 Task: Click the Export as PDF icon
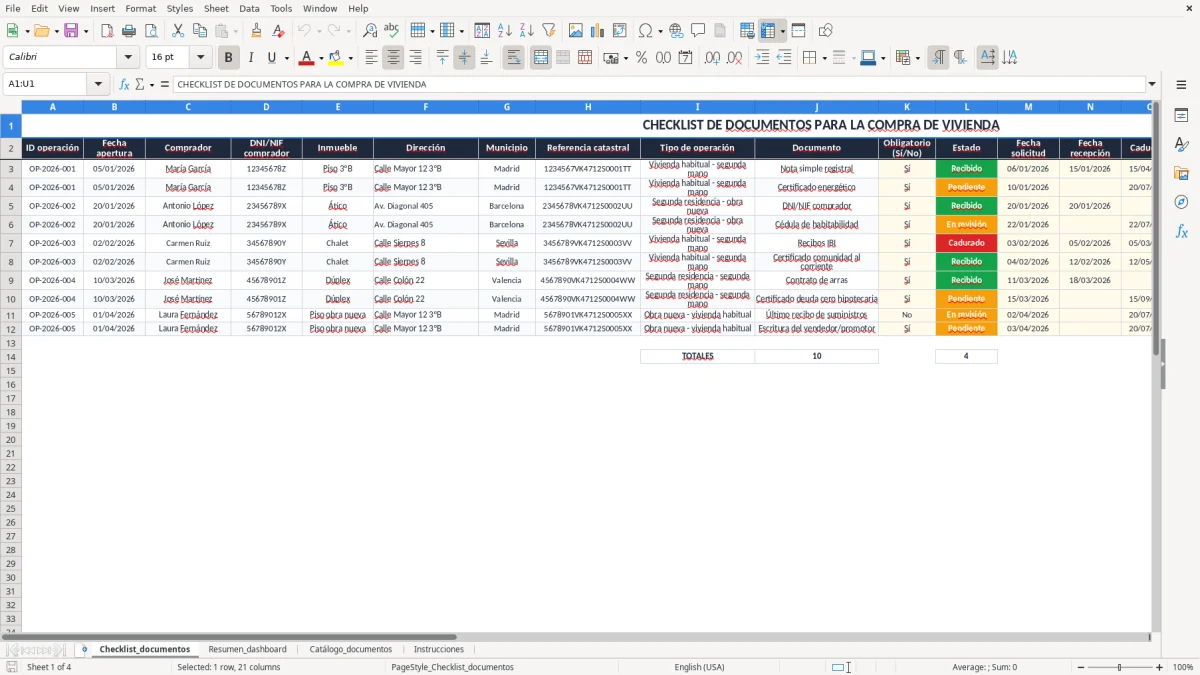coord(107,31)
